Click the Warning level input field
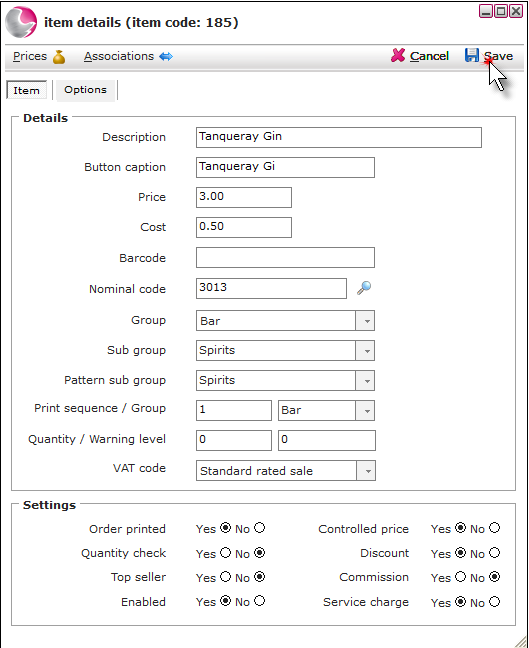 tap(327, 440)
